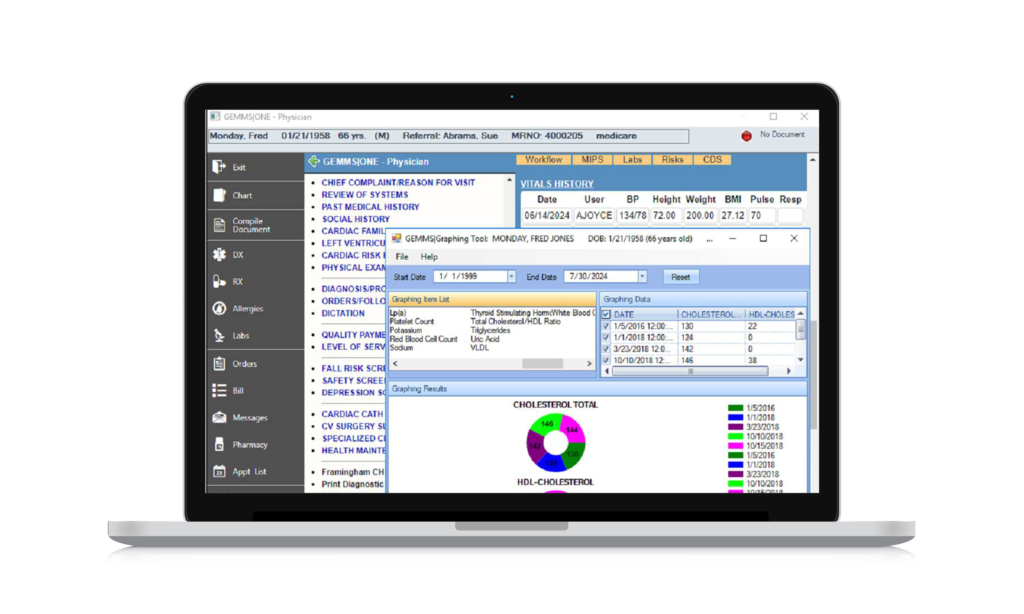Click the red No Document status icon
The width and height of the screenshot is (1024, 614).
[746, 136]
